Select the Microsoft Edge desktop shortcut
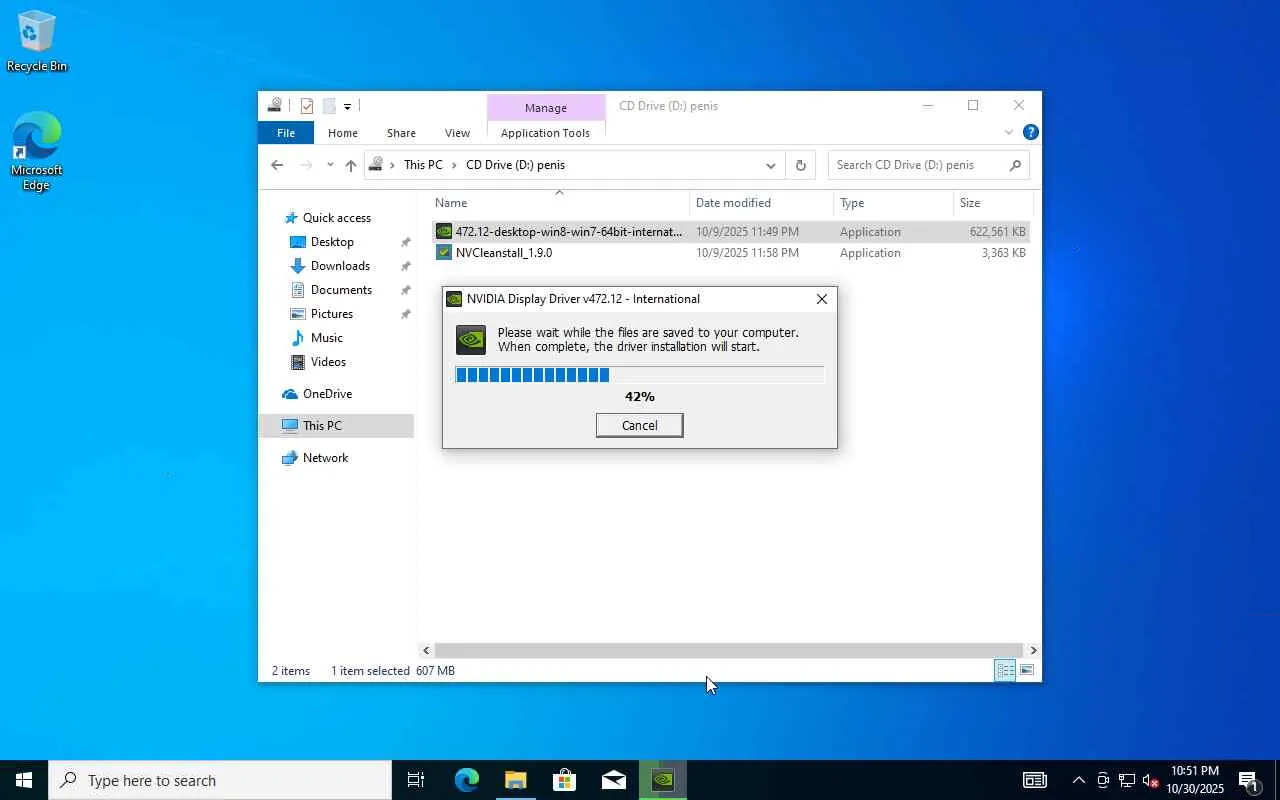This screenshot has width=1280, height=800. pyautogui.click(x=36, y=151)
